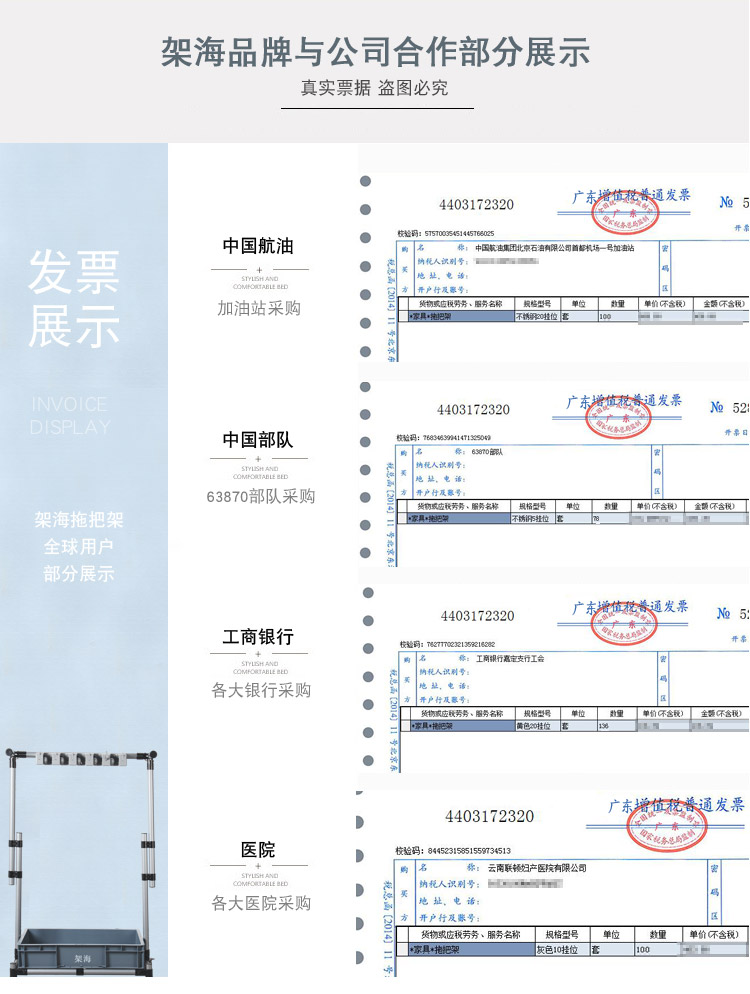The width and height of the screenshot is (750, 994).
Task: Click the '63870部队采购' caption
Action: [x=261, y=496]
